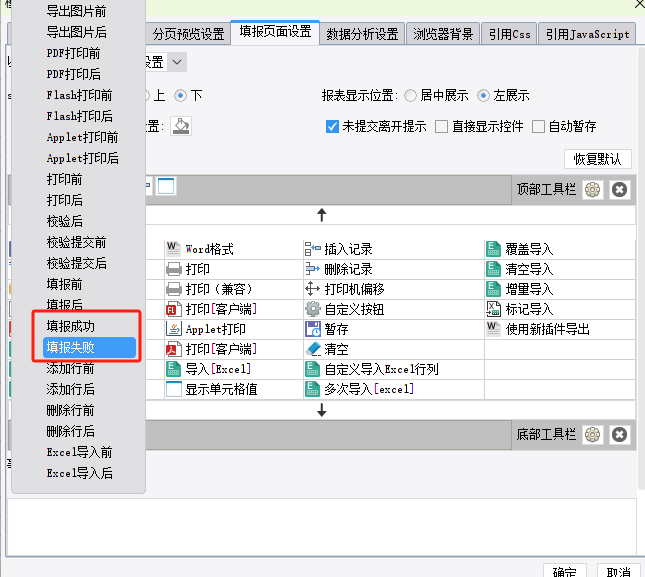Screen dimensions: 645x577
Task: Select 左展示 radio option
Action: [x=483, y=96]
